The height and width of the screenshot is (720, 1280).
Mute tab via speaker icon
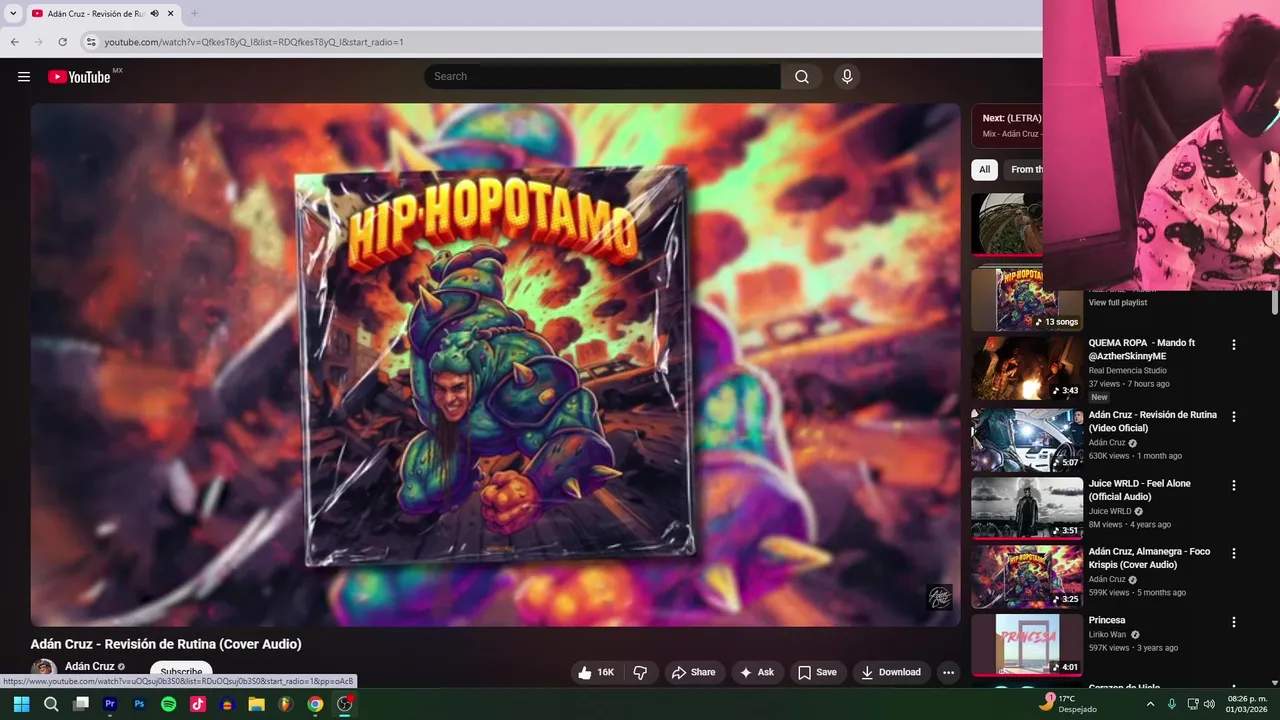[x=154, y=13]
